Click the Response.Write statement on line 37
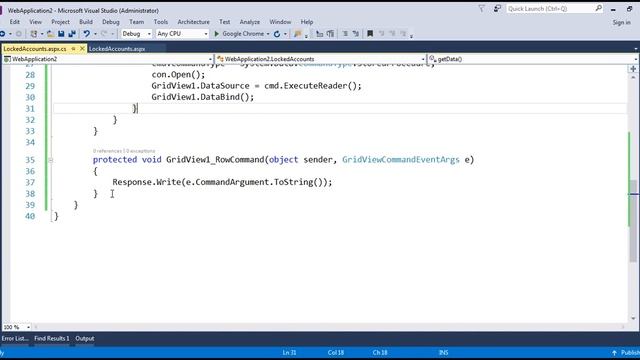640x360 pixels. pos(222,182)
